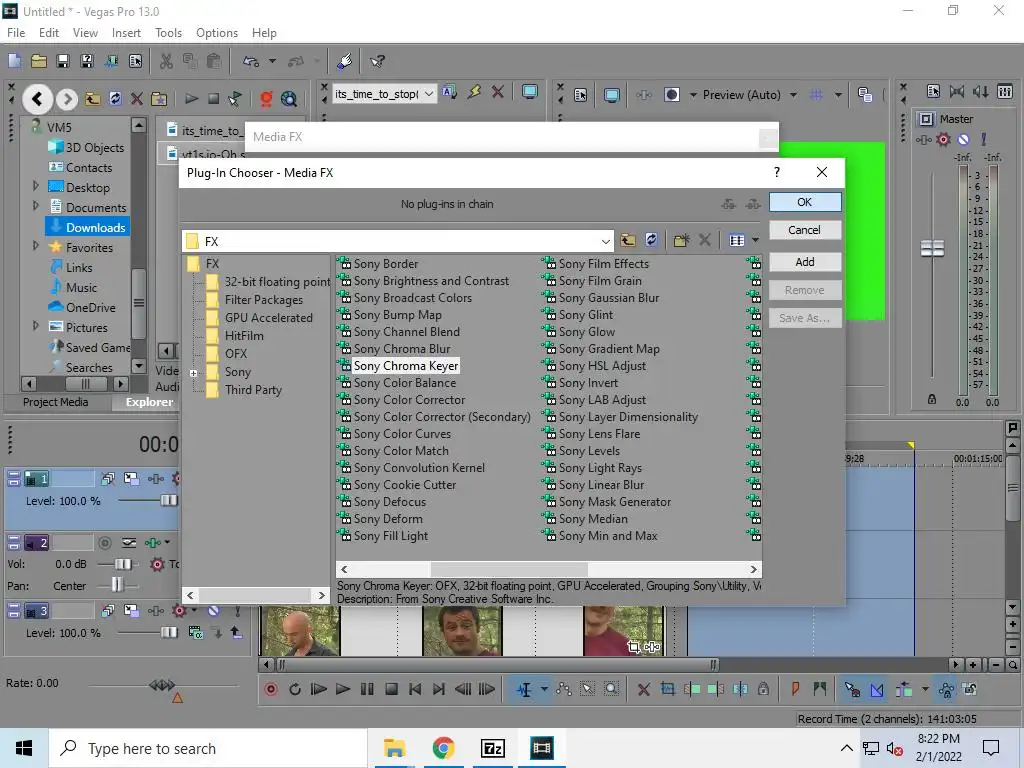
Task: Click the Open folder toolbar icon
Action: click(x=39, y=61)
